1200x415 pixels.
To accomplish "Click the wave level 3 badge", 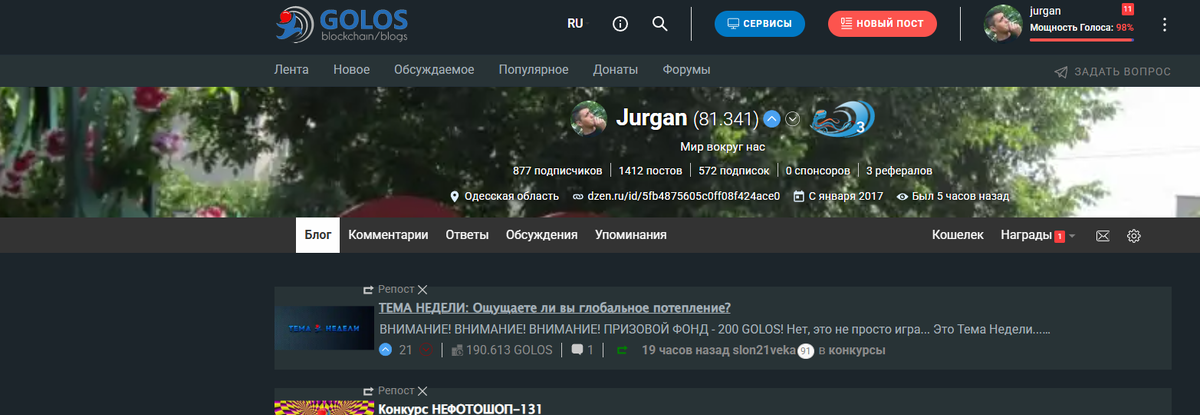I will click(x=841, y=118).
